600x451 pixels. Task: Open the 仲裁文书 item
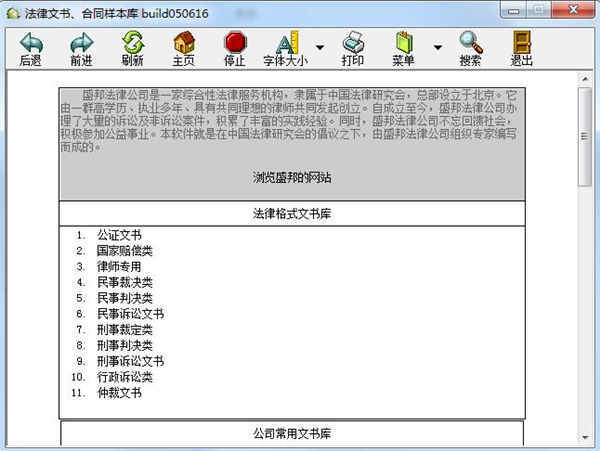[x=119, y=393]
